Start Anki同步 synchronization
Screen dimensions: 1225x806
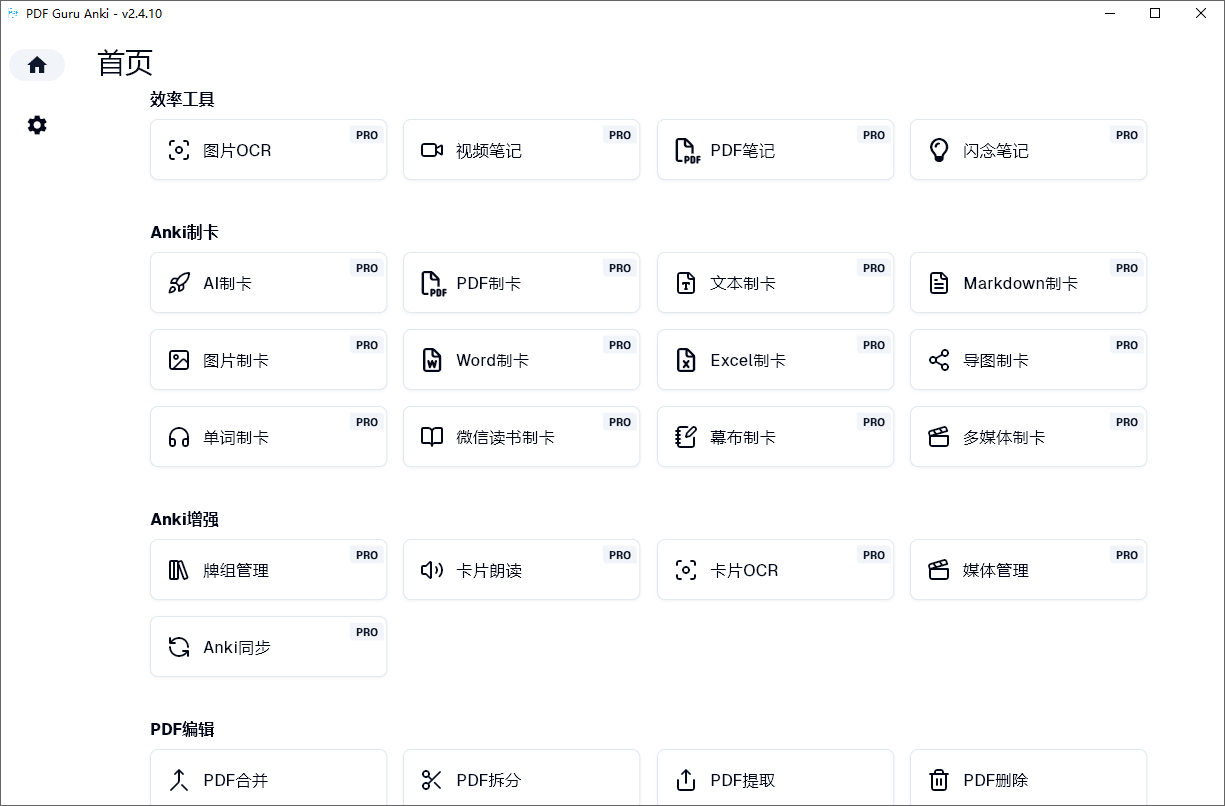click(268, 647)
